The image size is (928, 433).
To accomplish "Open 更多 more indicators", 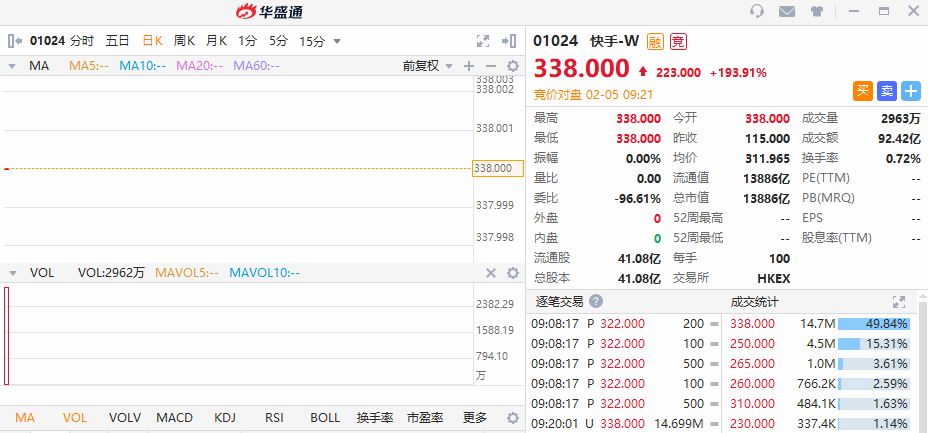I will 475,418.
